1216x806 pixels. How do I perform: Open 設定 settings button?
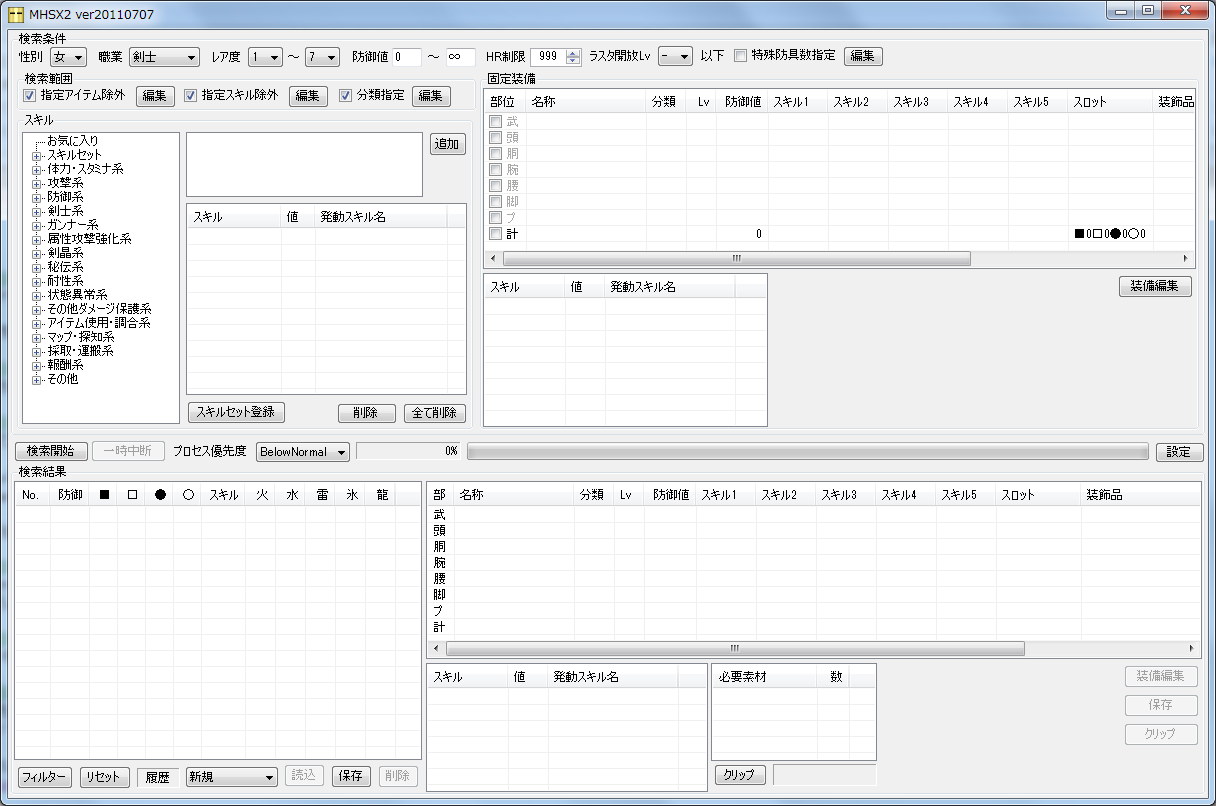(x=1180, y=452)
